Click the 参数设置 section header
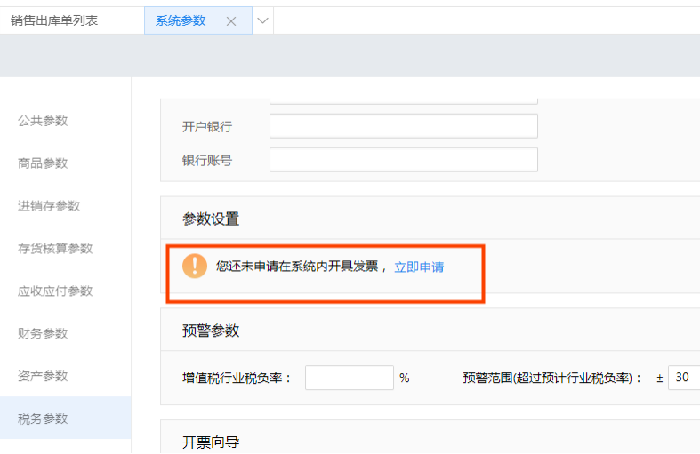The height and width of the screenshot is (454, 700). tap(210, 218)
